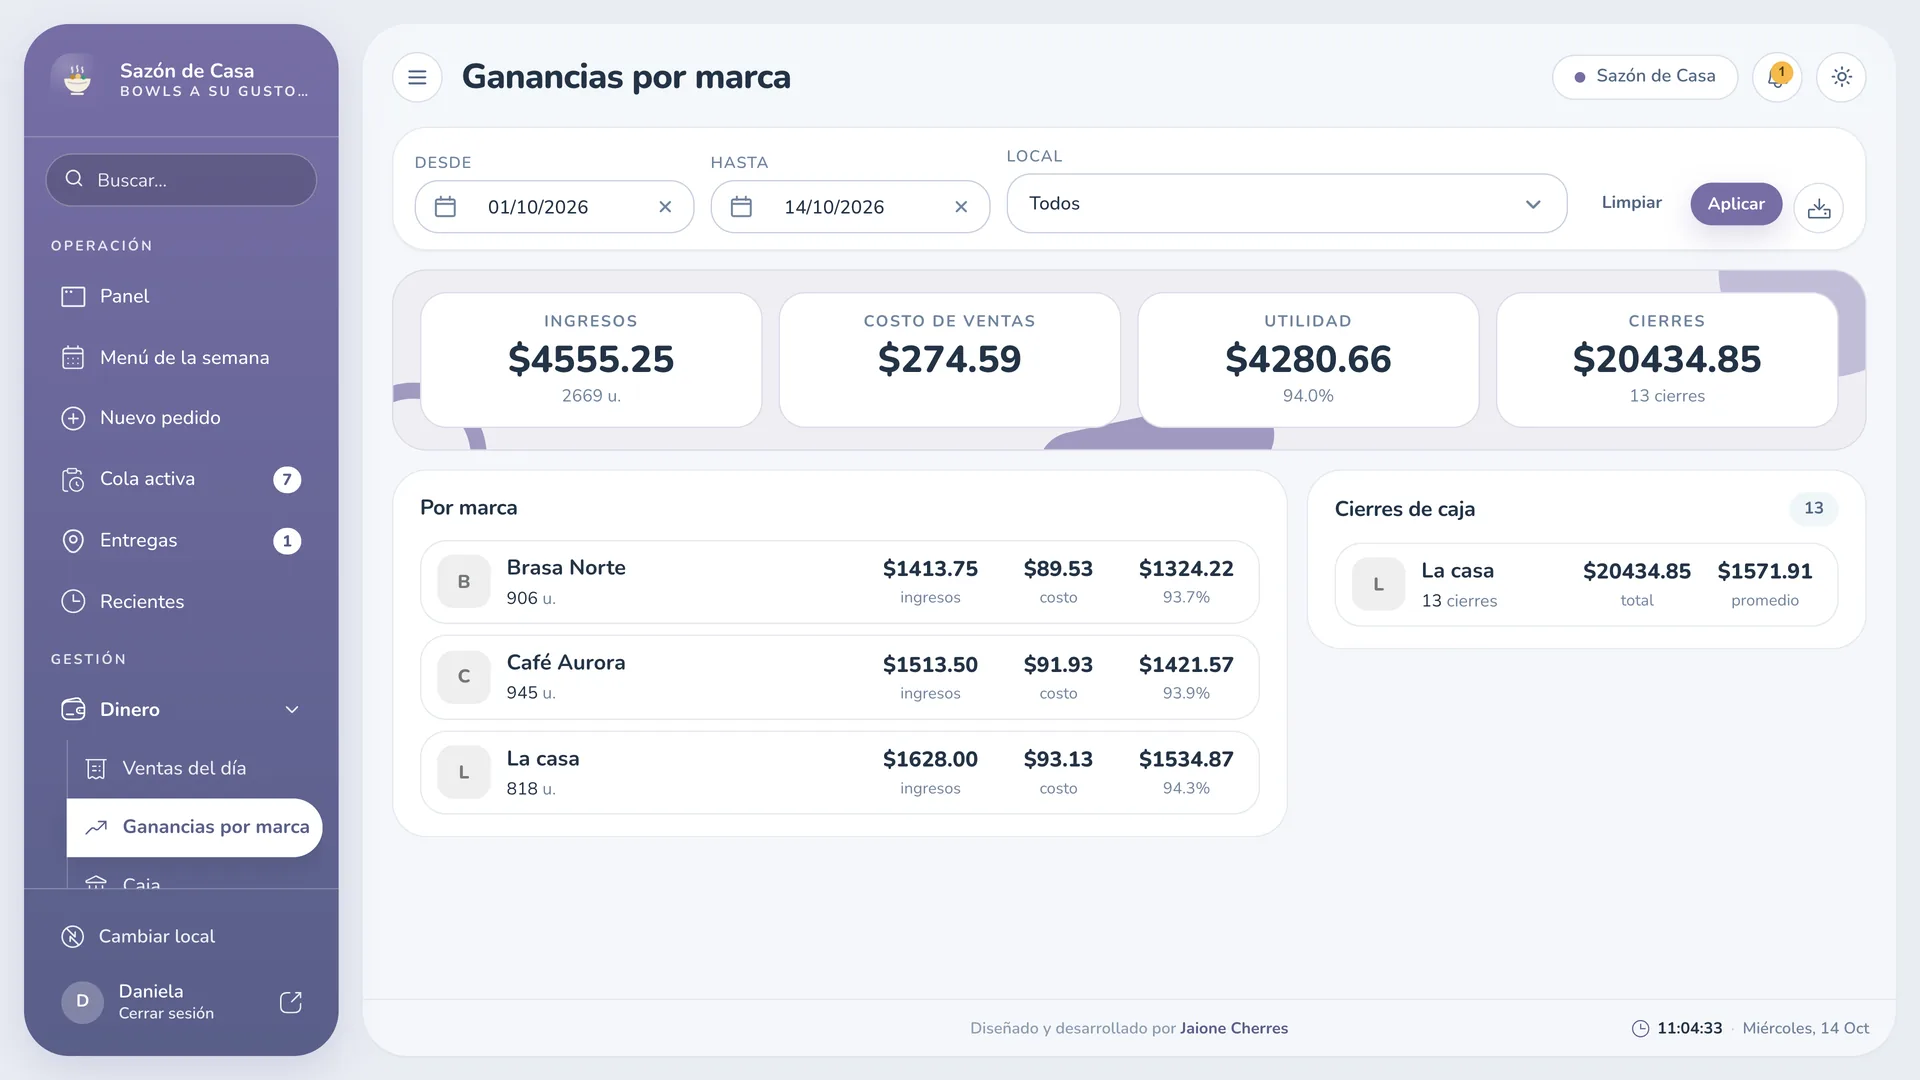
Task: Click the Costo de ventas card
Action: 949,360
